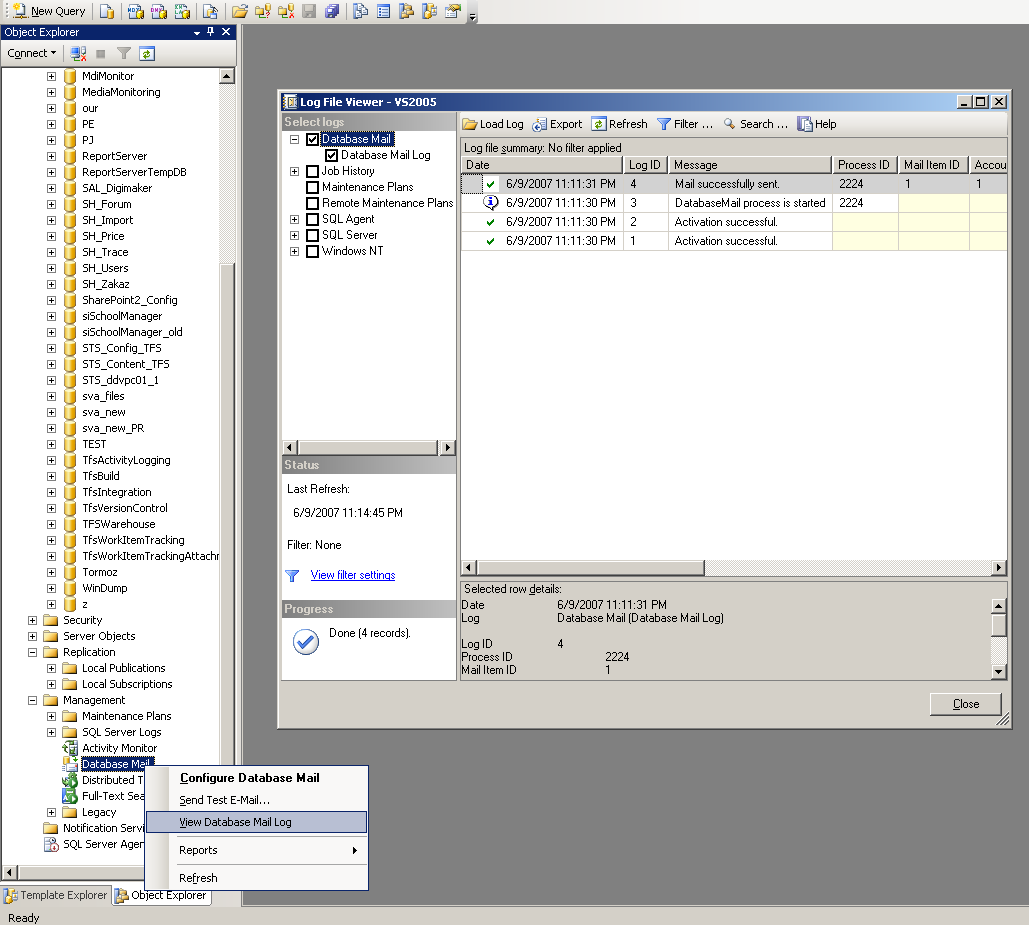Click Help in Log File Viewer toolbar
The height and width of the screenshot is (925, 1029).
click(817, 124)
